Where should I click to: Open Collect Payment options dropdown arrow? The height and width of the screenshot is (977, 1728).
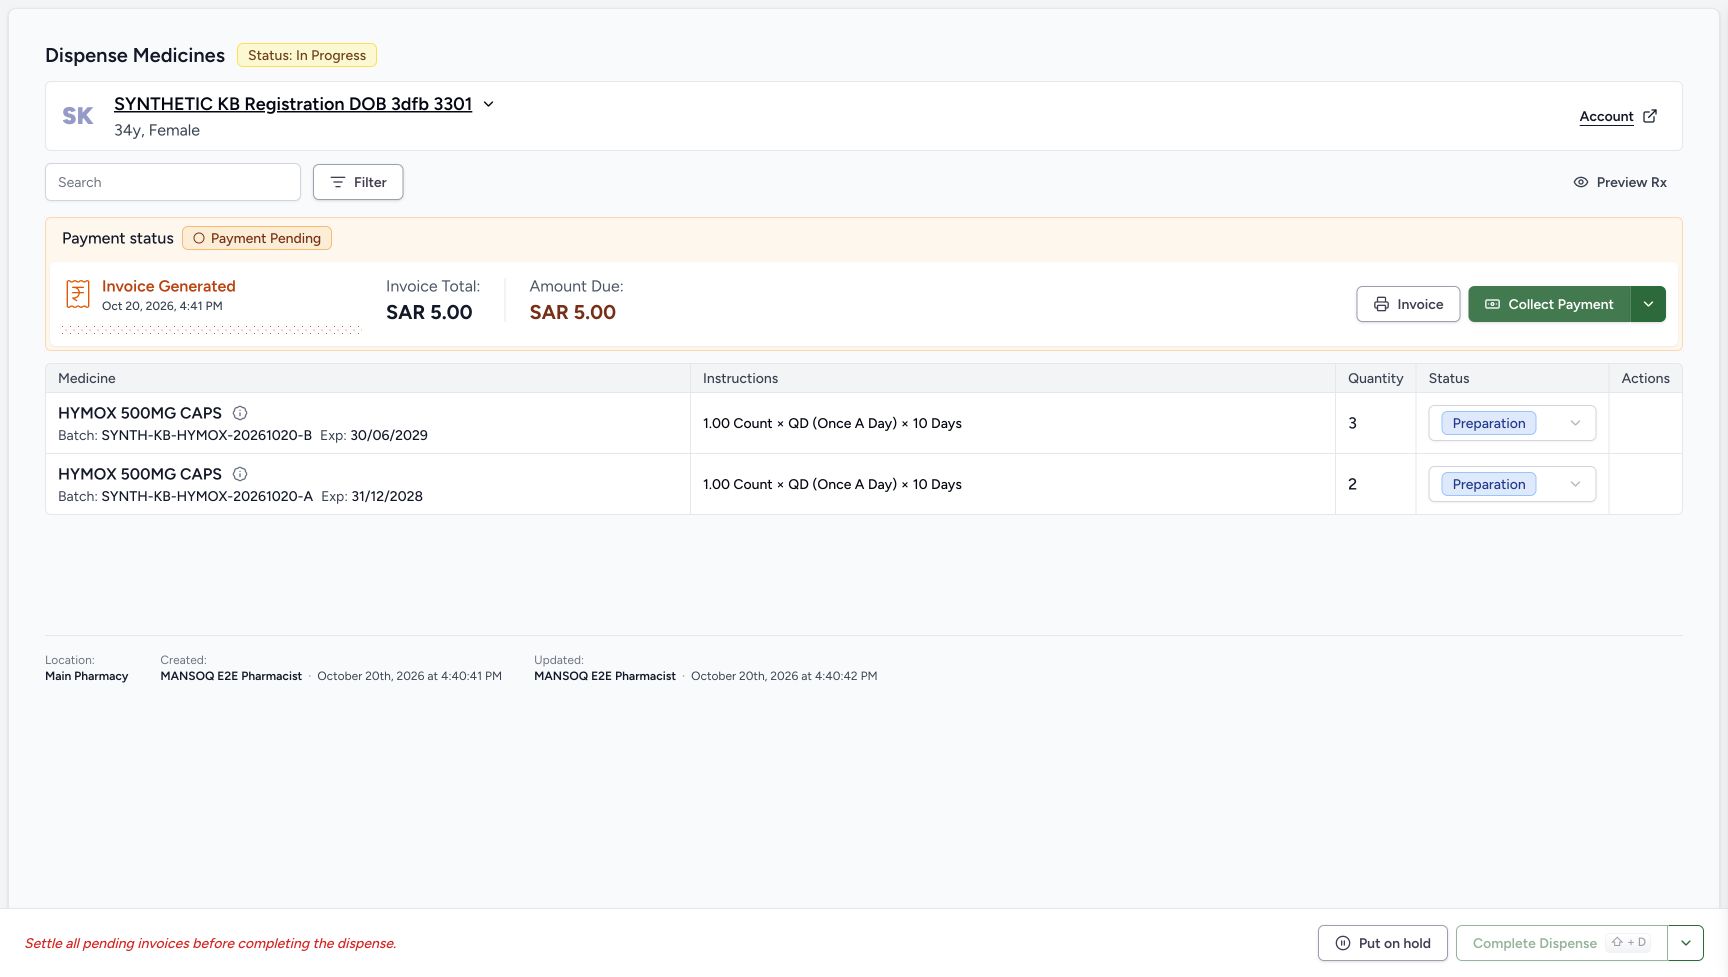(x=1649, y=304)
